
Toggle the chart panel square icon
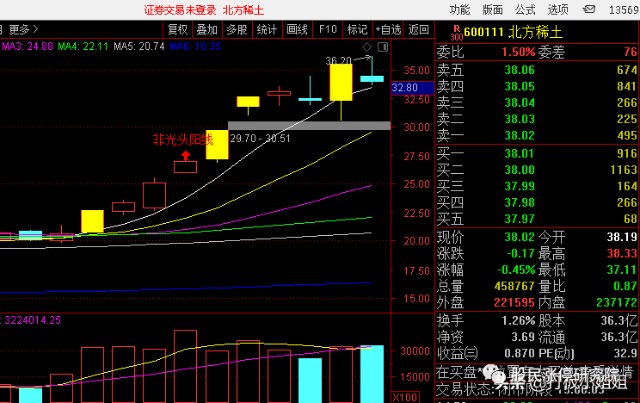383,47
